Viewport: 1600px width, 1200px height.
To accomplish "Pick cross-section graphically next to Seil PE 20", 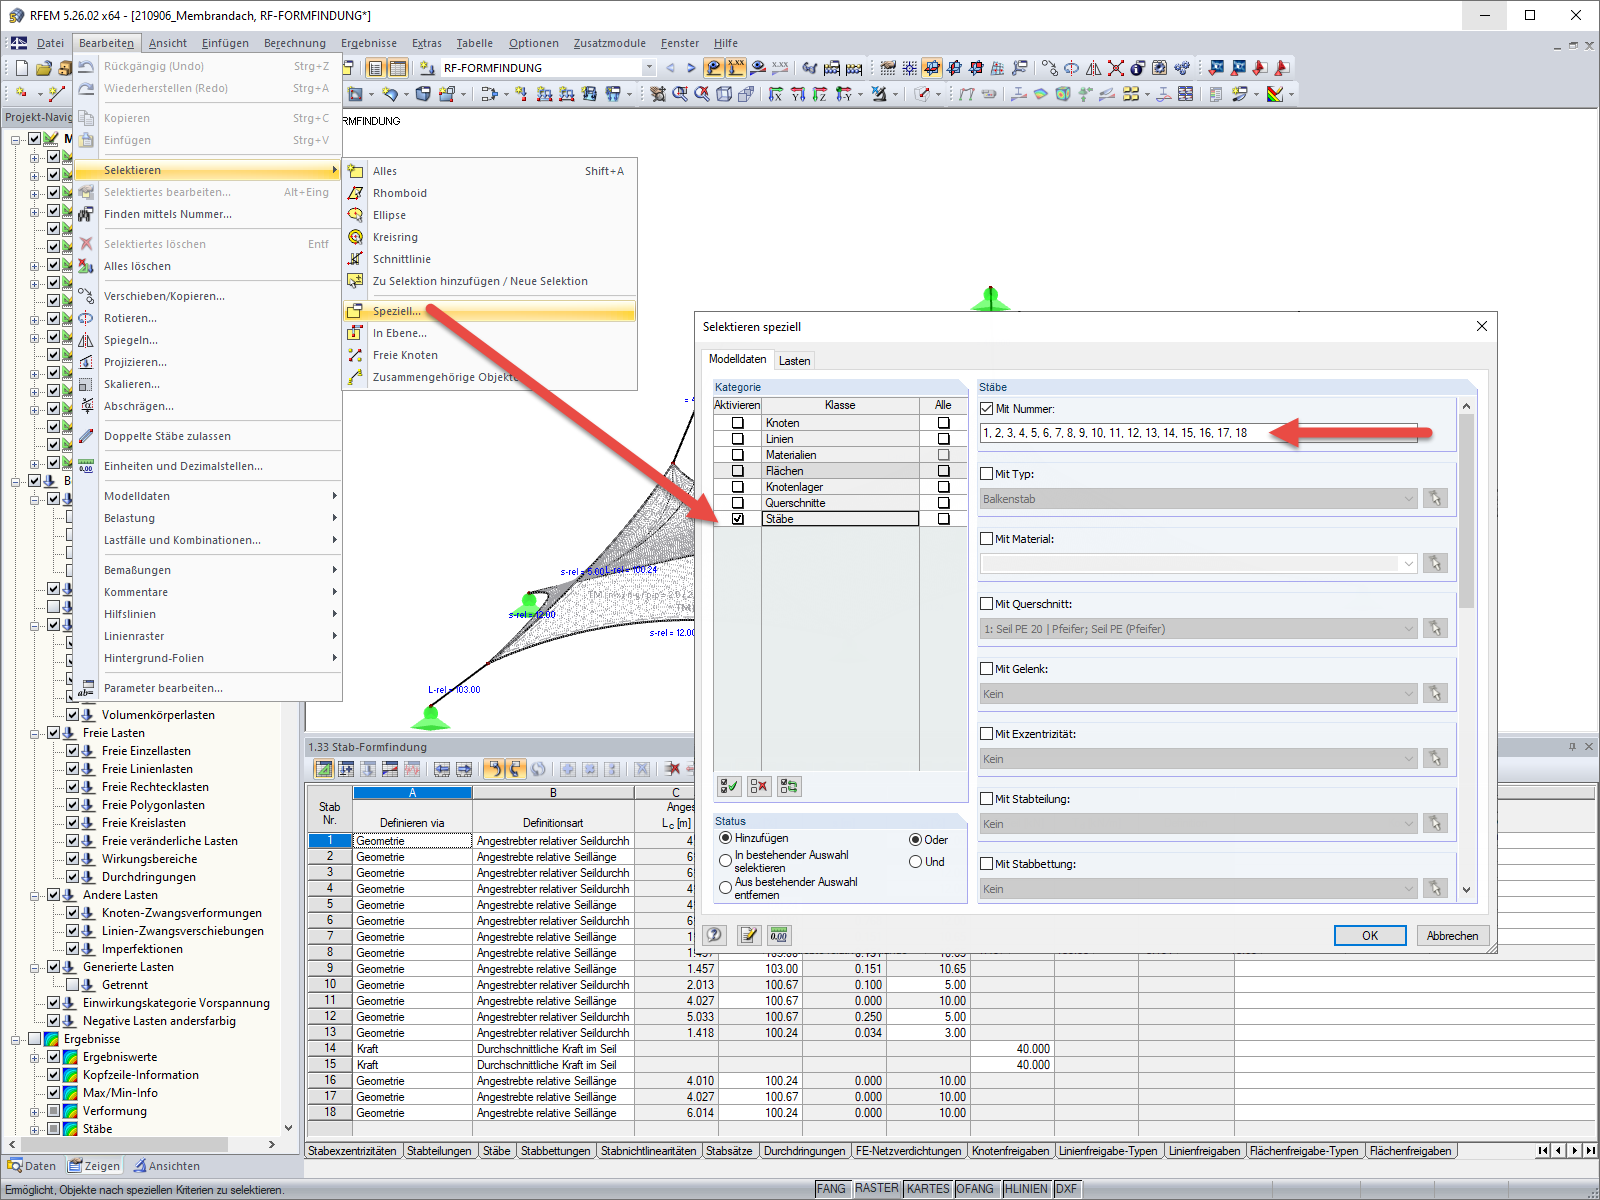I will [x=1435, y=628].
